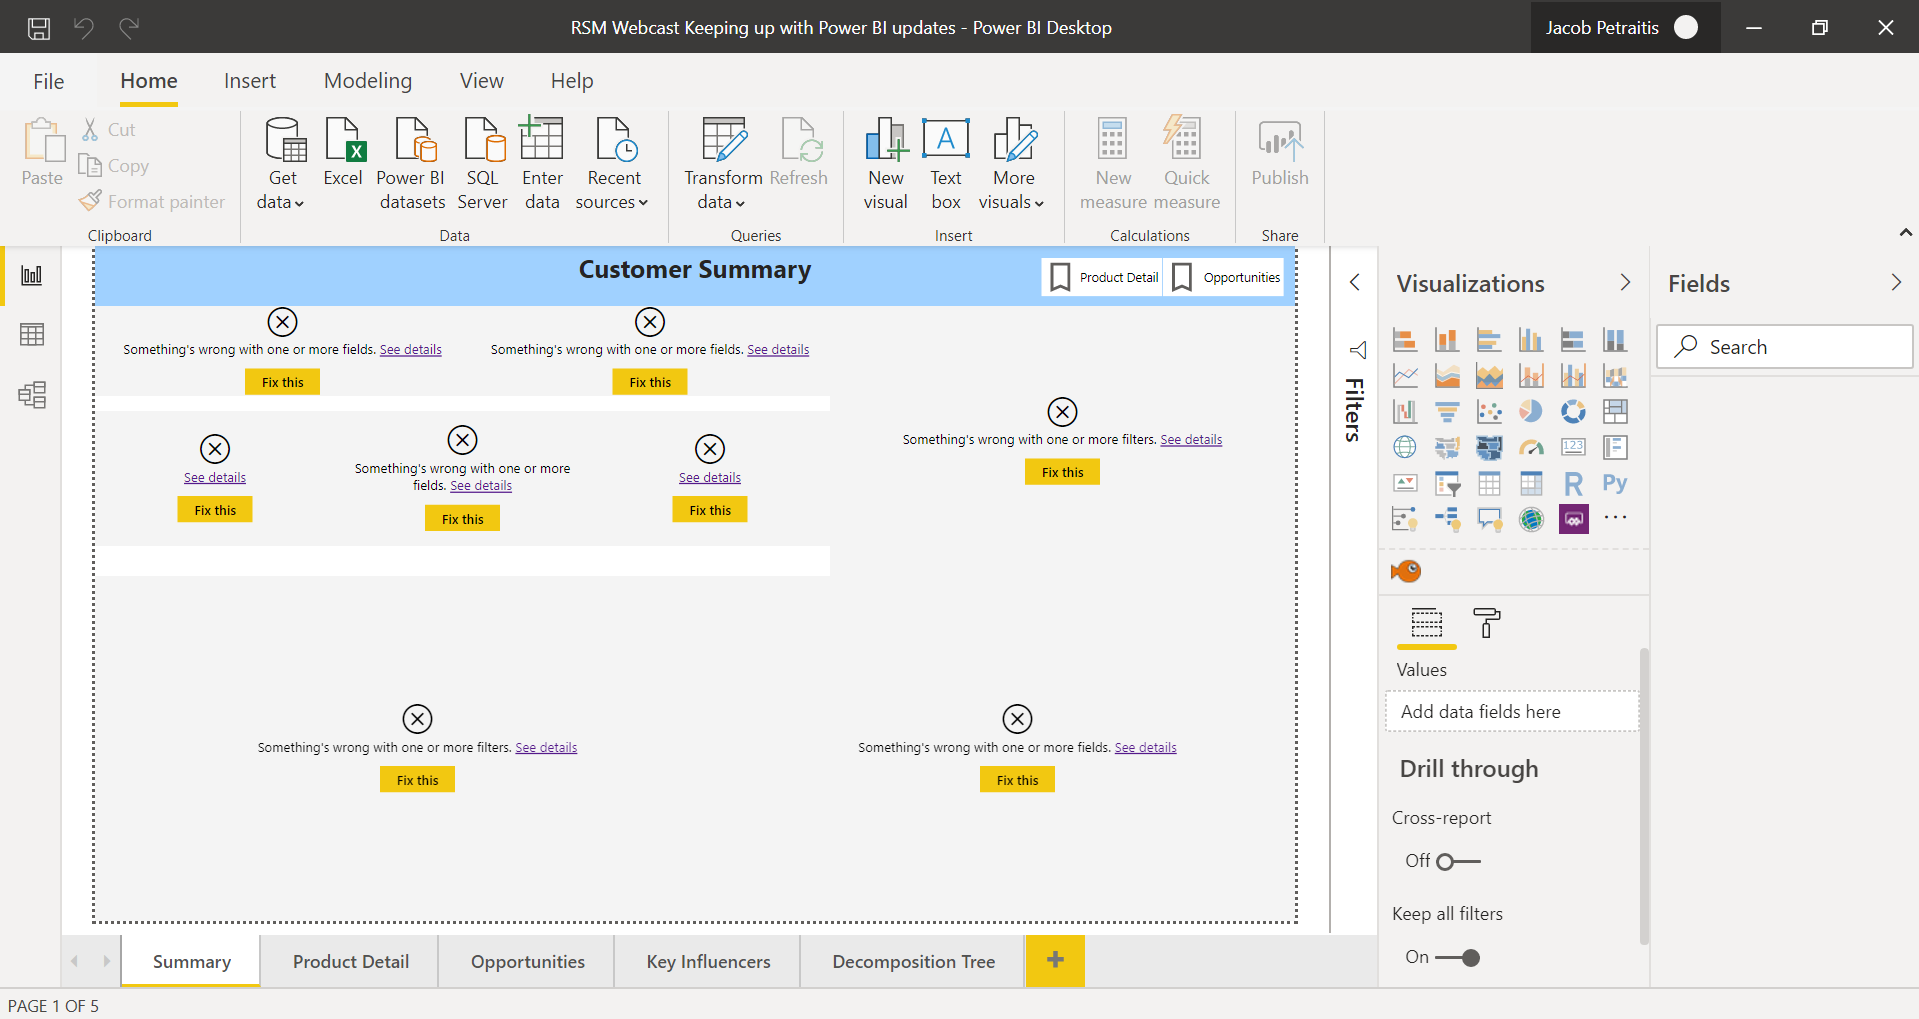Switch to Data view in left sidebar
Screen dimensions: 1919x1019
pos(32,335)
